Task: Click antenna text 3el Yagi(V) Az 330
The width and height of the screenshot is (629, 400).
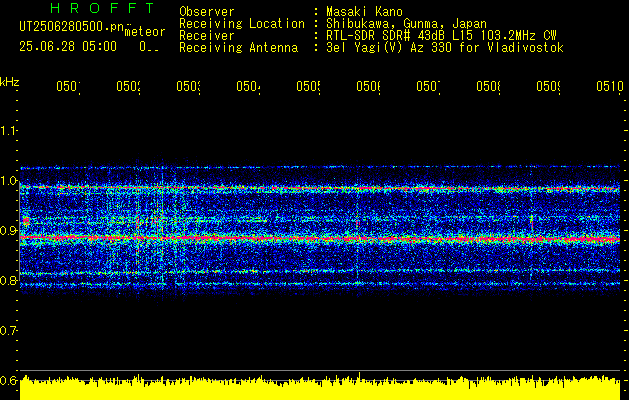Action: (x=390, y=48)
